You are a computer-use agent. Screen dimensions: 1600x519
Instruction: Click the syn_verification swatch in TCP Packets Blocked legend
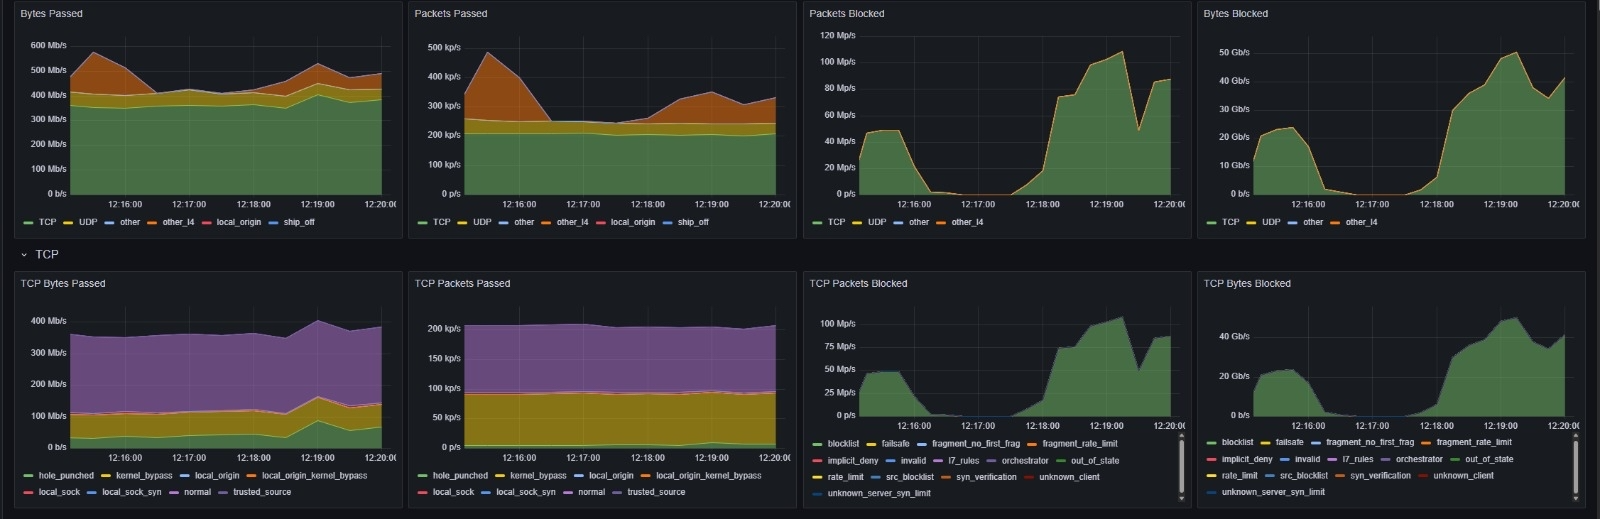point(945,478)
